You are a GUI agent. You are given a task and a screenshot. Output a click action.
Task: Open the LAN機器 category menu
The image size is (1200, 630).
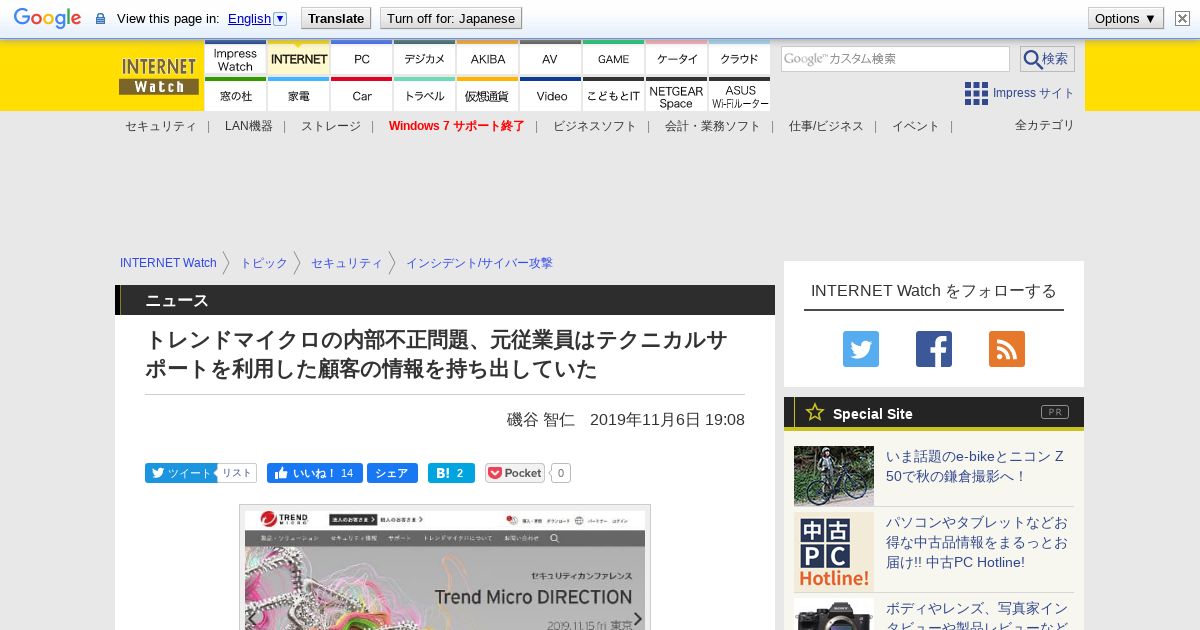pyautogui.click(x=248, y=126)
